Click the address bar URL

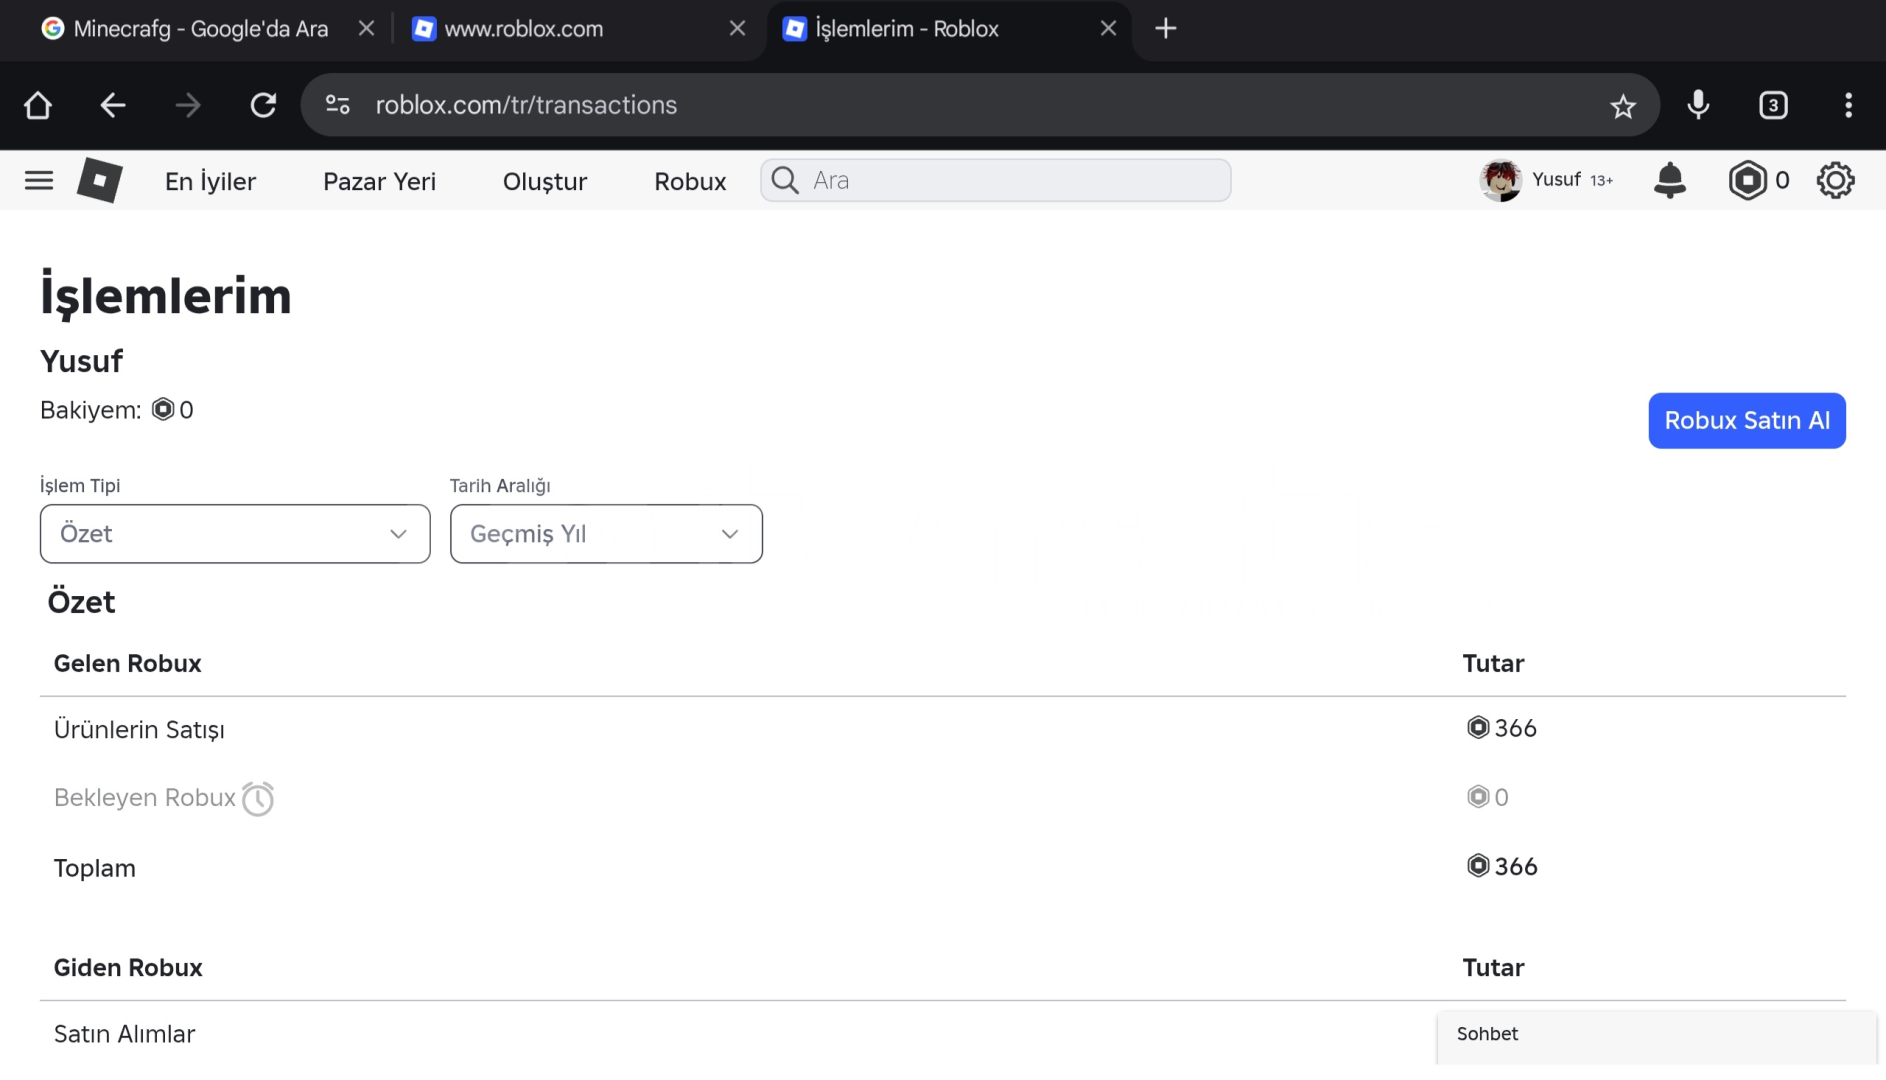click(526, 105)
